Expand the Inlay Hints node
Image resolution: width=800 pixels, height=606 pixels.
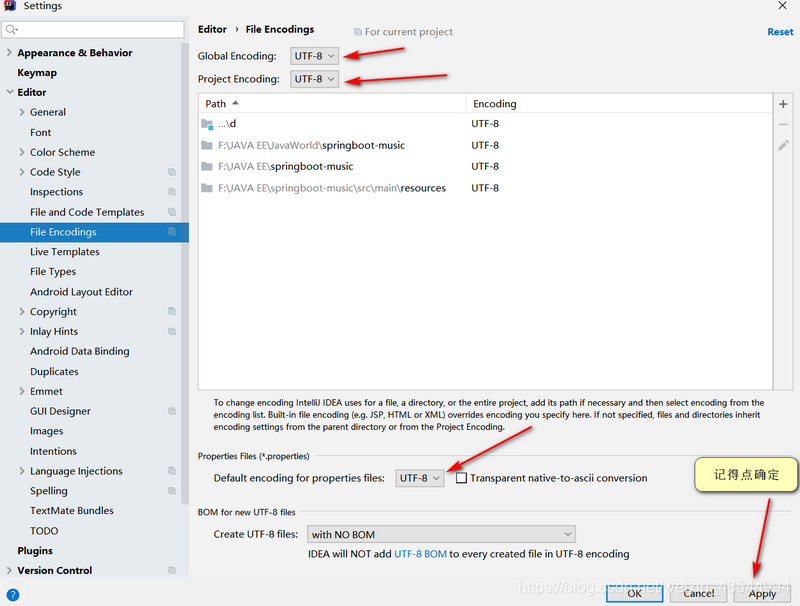coord(21,331)
